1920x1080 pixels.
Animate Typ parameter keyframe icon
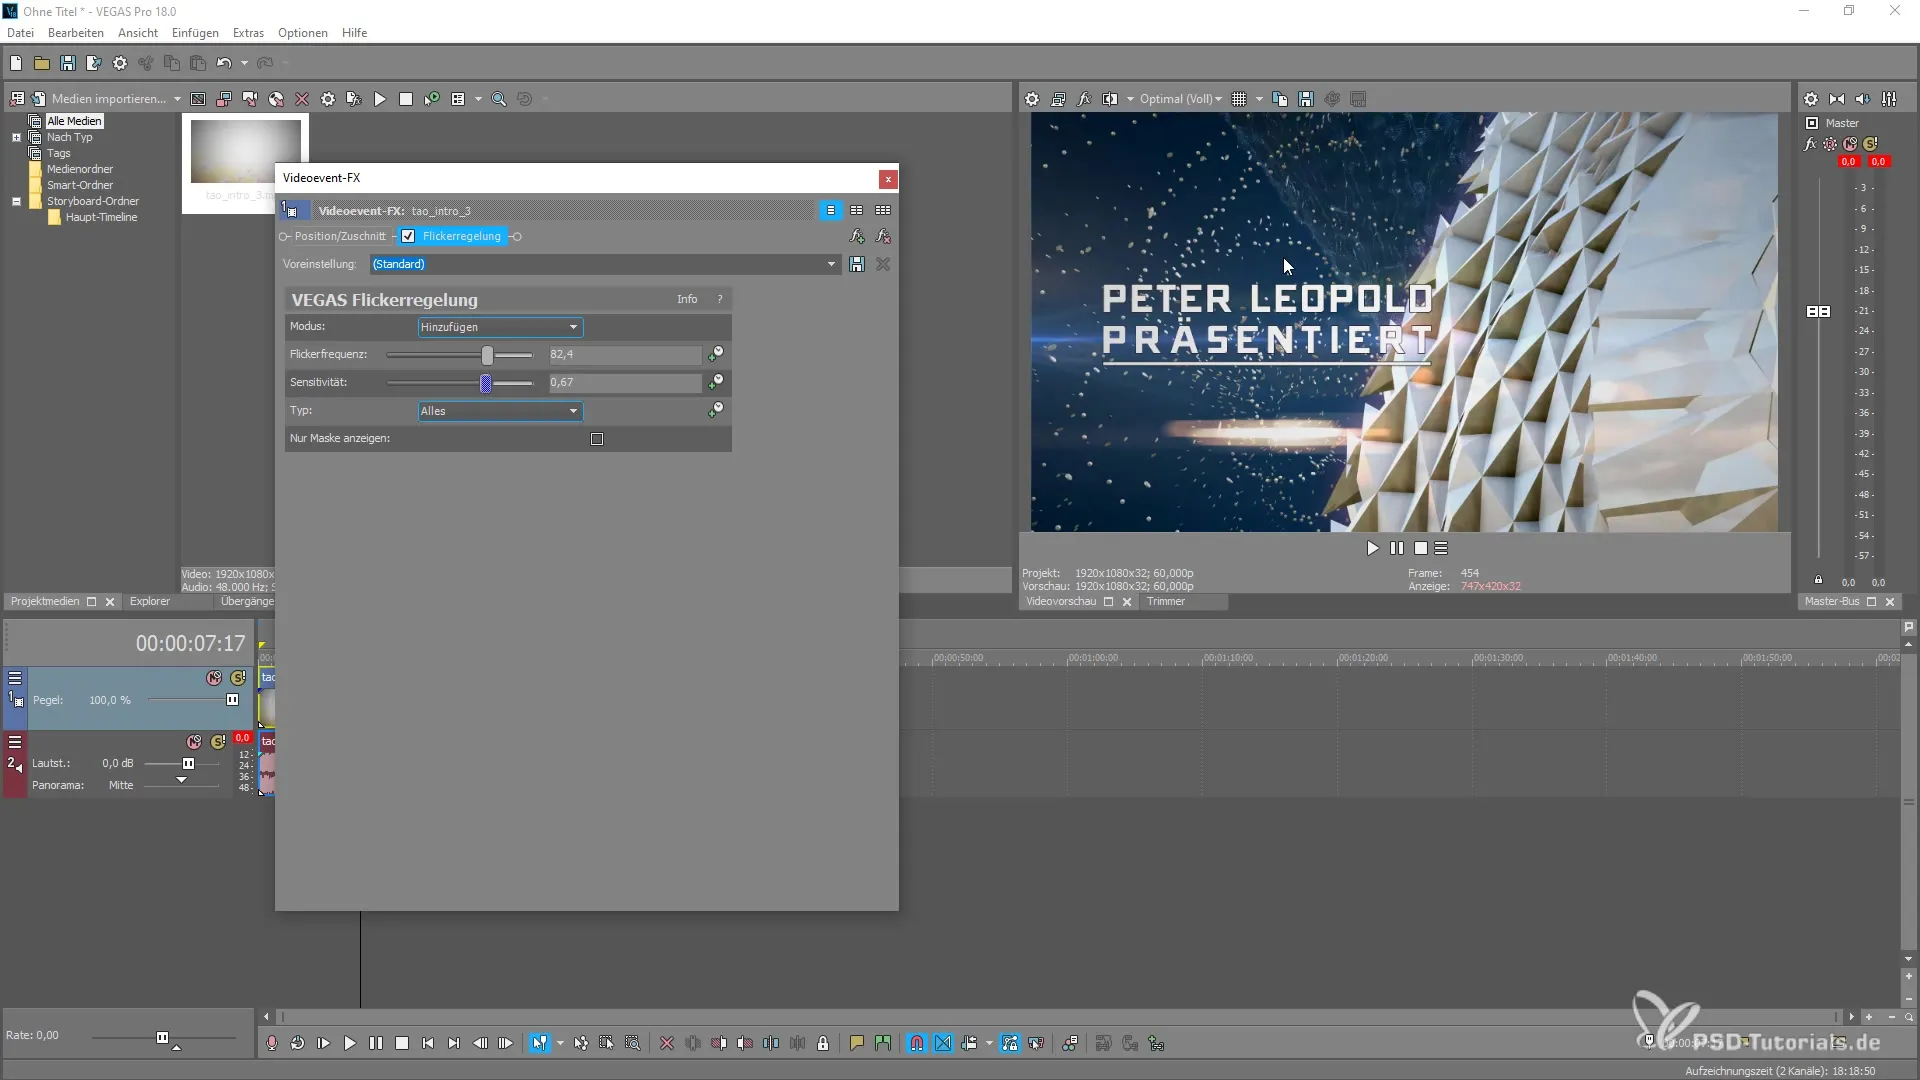(x=716, y=410)
